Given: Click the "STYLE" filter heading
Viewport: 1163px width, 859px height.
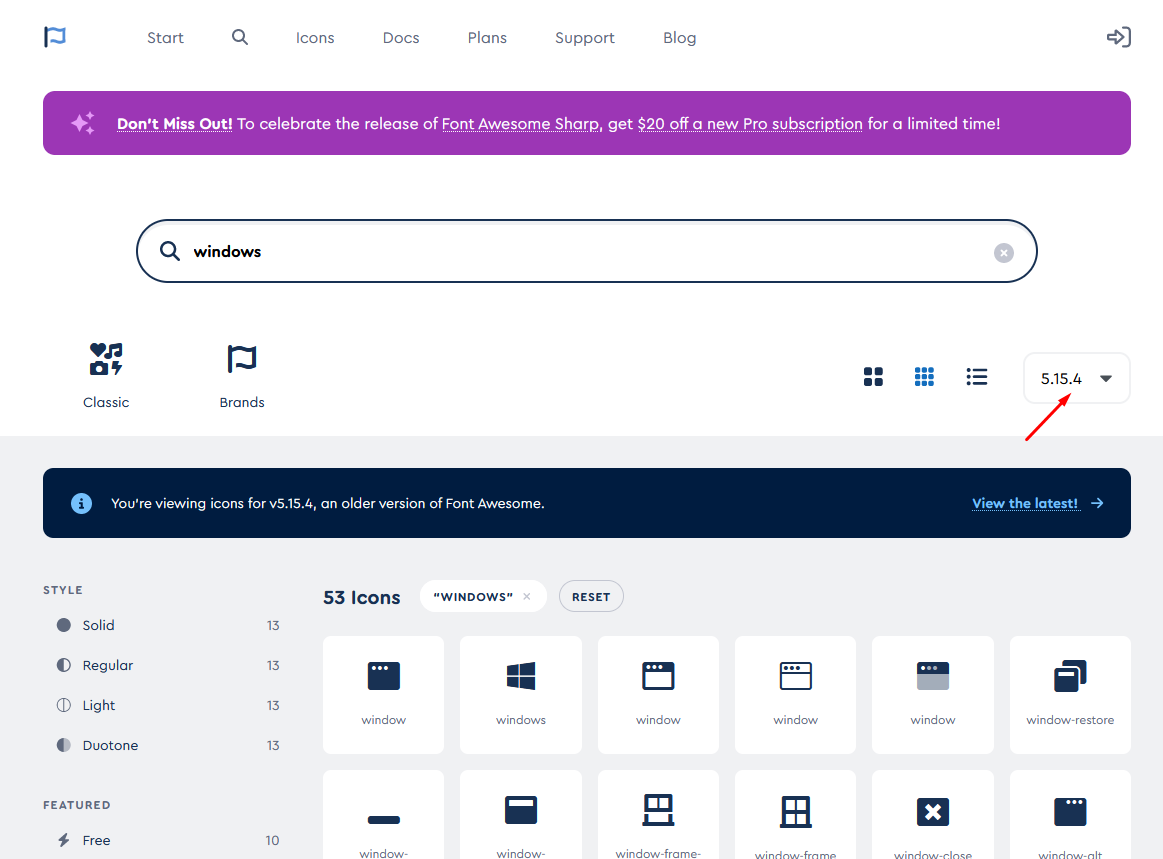Looking at the screenshot, I should coord(63,590).
